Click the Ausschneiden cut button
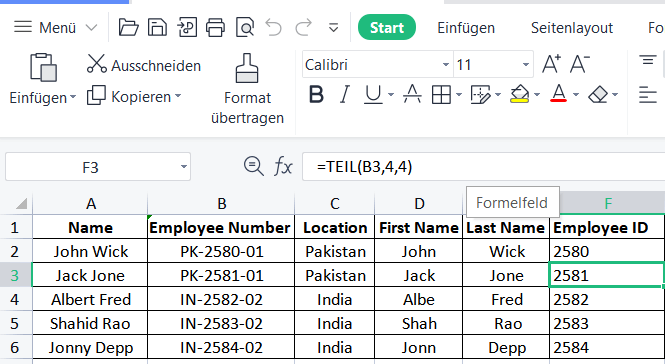Image resolution: width=665 pixels, height=364 pixels. 144,65
